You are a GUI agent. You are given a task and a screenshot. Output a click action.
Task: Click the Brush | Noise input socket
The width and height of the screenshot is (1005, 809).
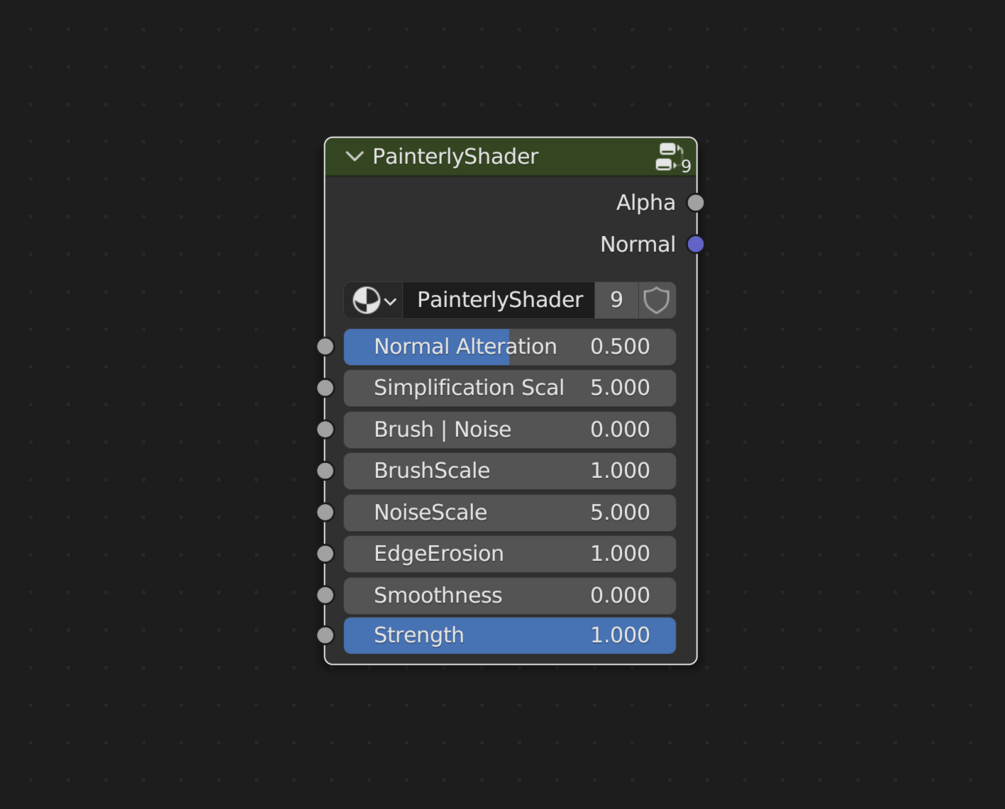click(325, 430)
